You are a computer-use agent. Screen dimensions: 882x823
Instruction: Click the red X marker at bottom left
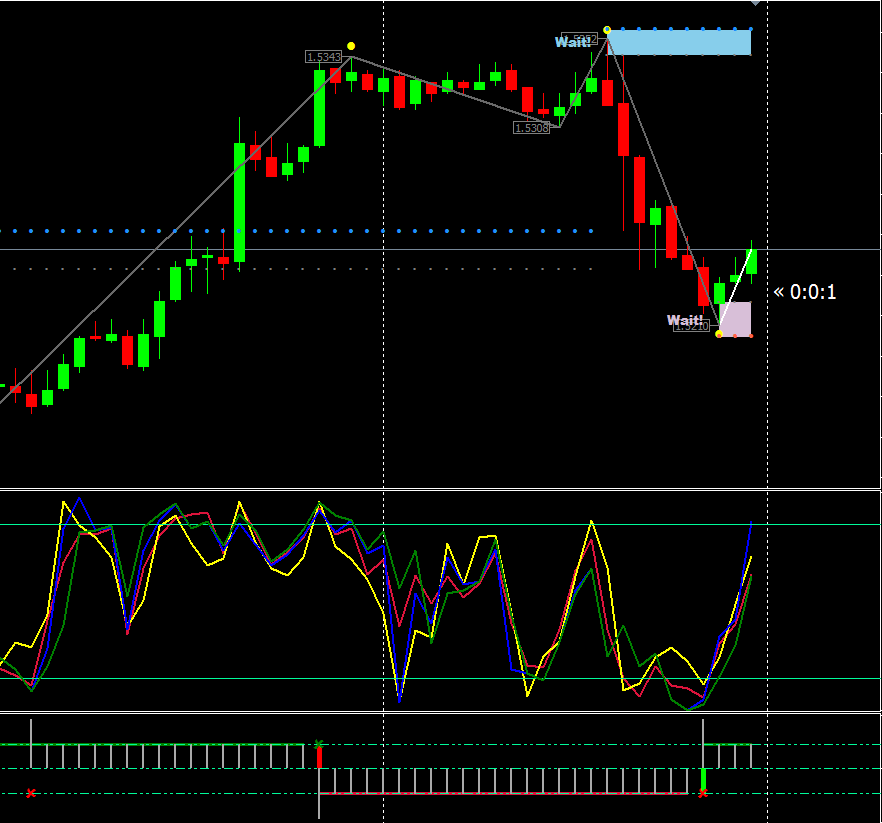pos(31,793)
